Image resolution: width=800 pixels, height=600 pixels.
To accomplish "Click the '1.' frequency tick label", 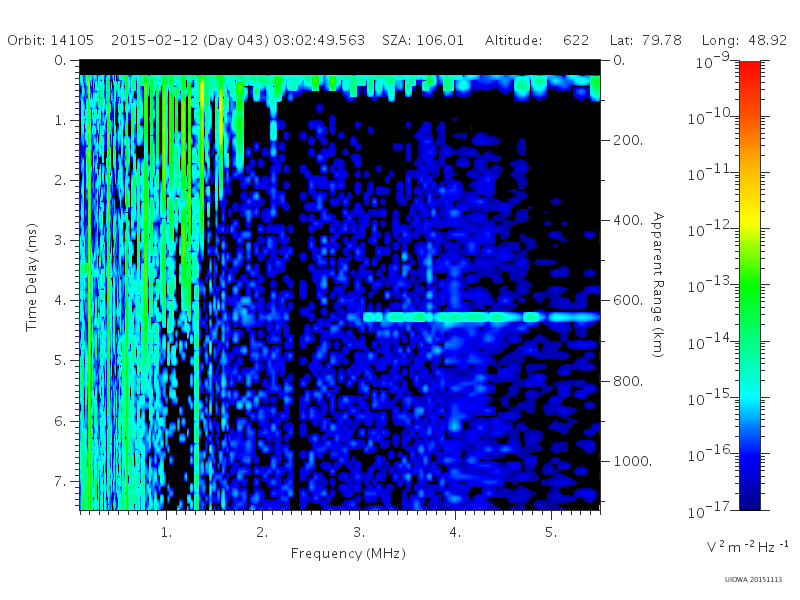I will pos(166,533).
